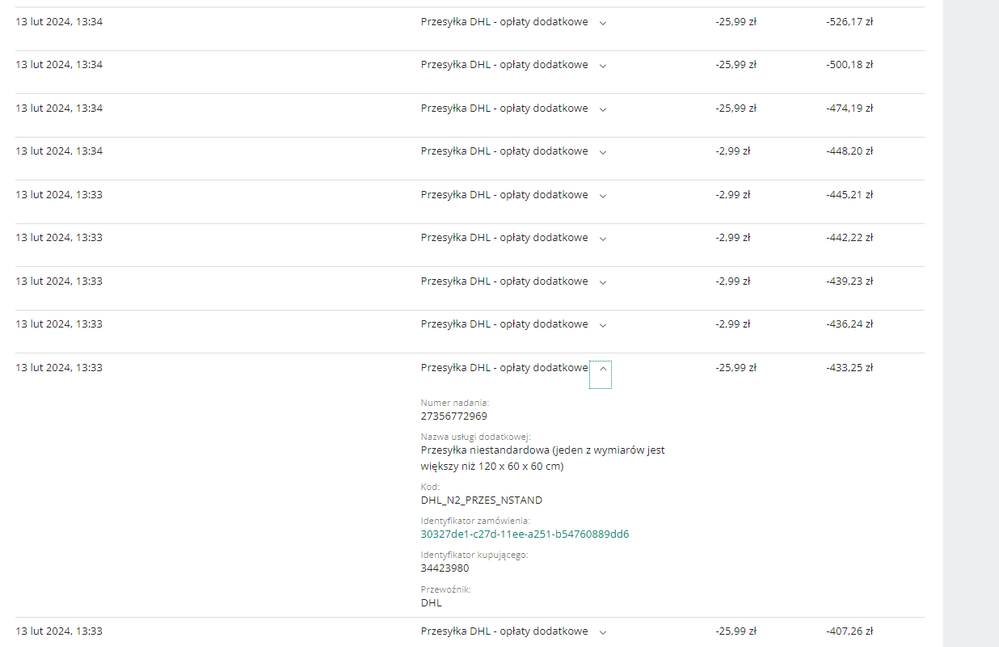
Task: Click buyer identifier 34423980
Action: click(x=445, y=568)
